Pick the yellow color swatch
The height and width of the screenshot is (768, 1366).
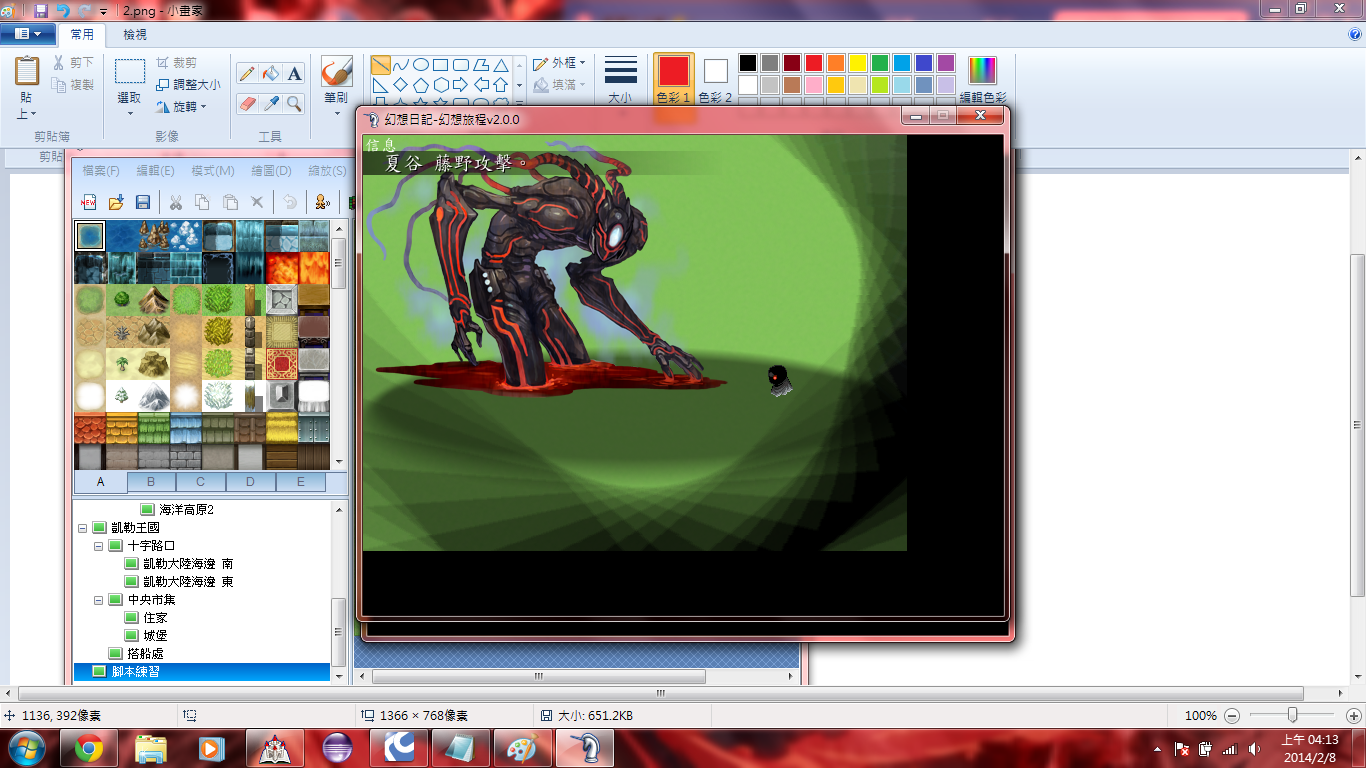(858, 63)
